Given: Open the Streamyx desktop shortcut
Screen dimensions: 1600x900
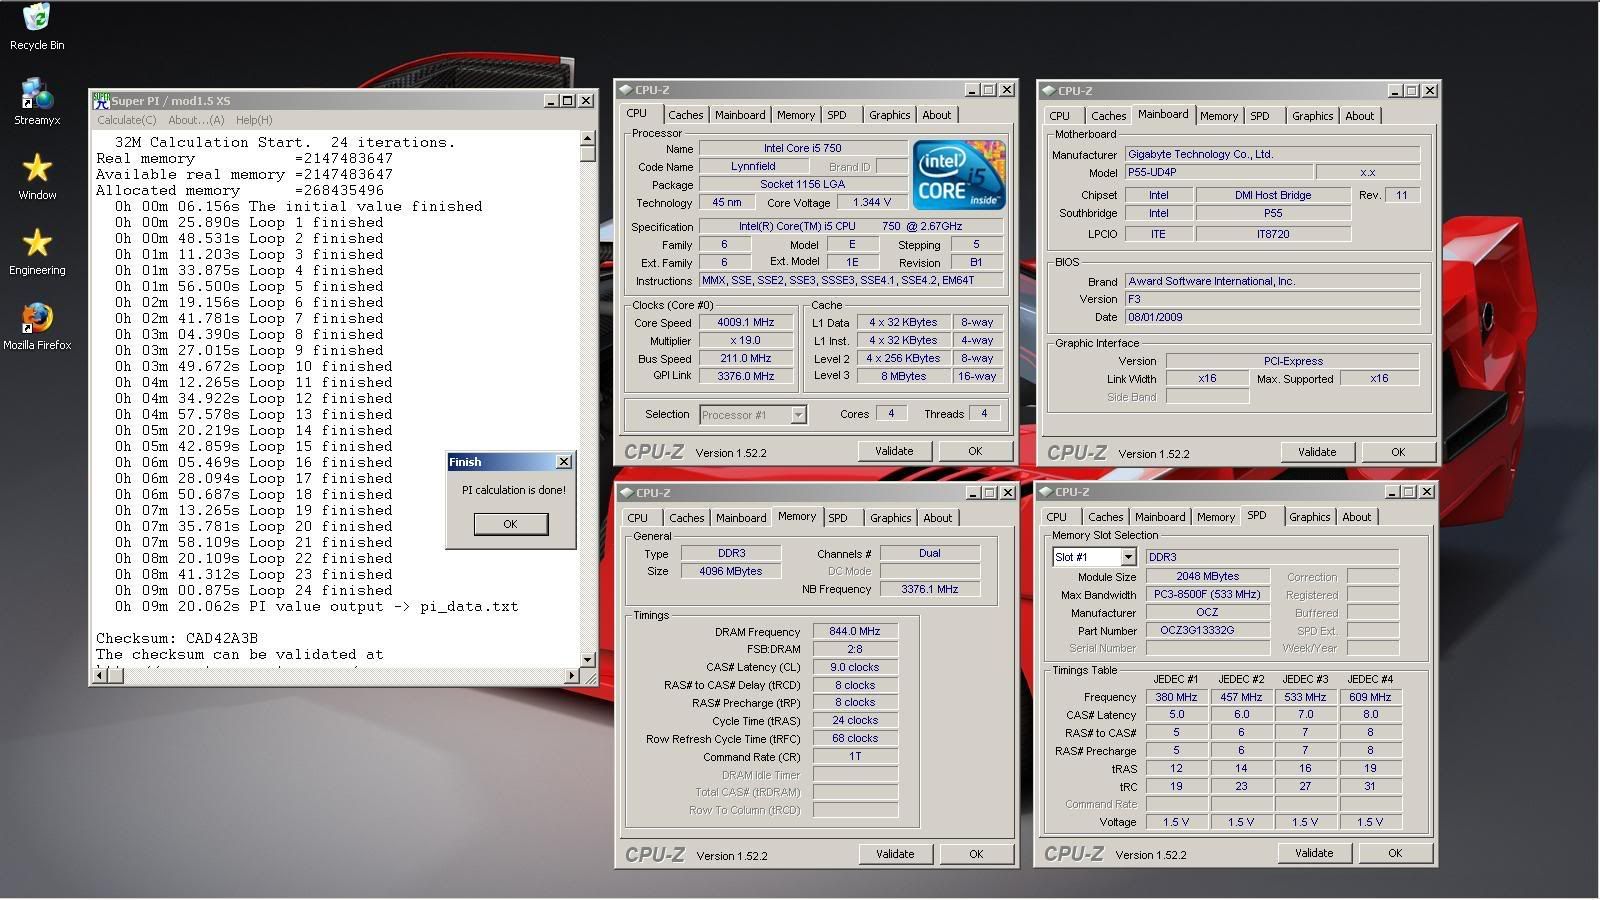Looking at the screenshot, I should (37, 95).
